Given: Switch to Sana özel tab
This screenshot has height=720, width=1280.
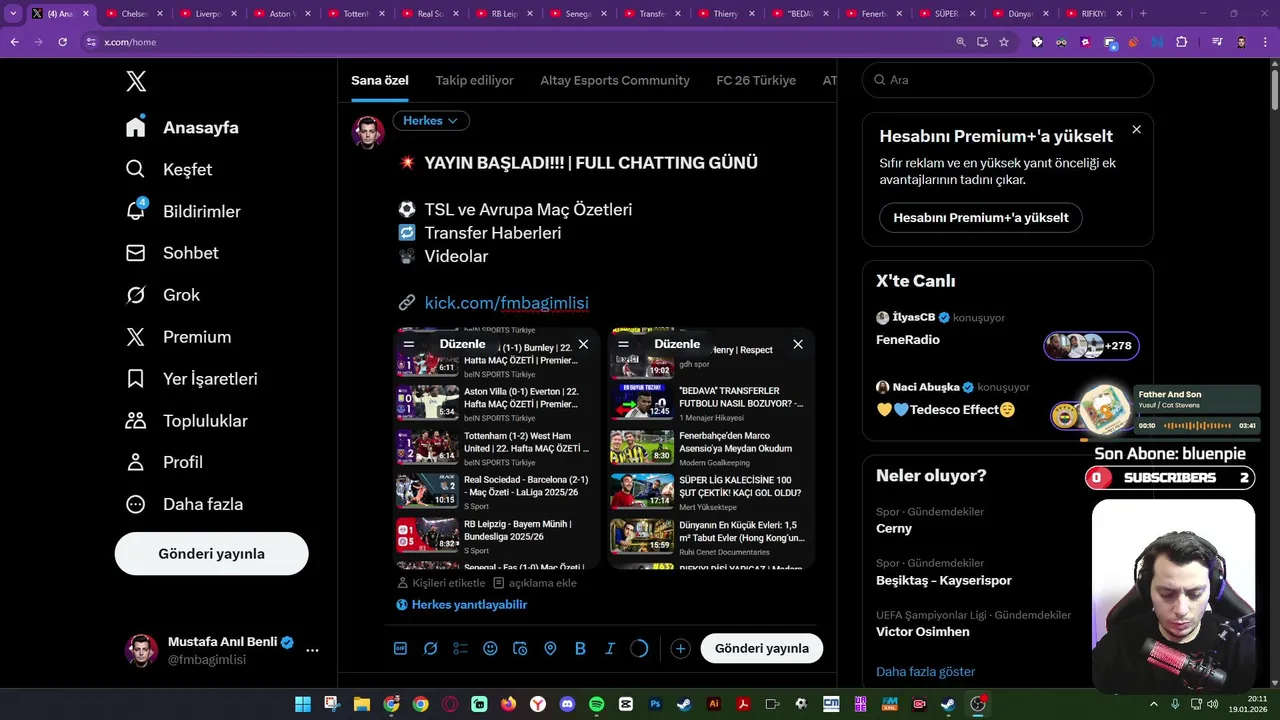Looking at the screenshot, I should (380, 80).
